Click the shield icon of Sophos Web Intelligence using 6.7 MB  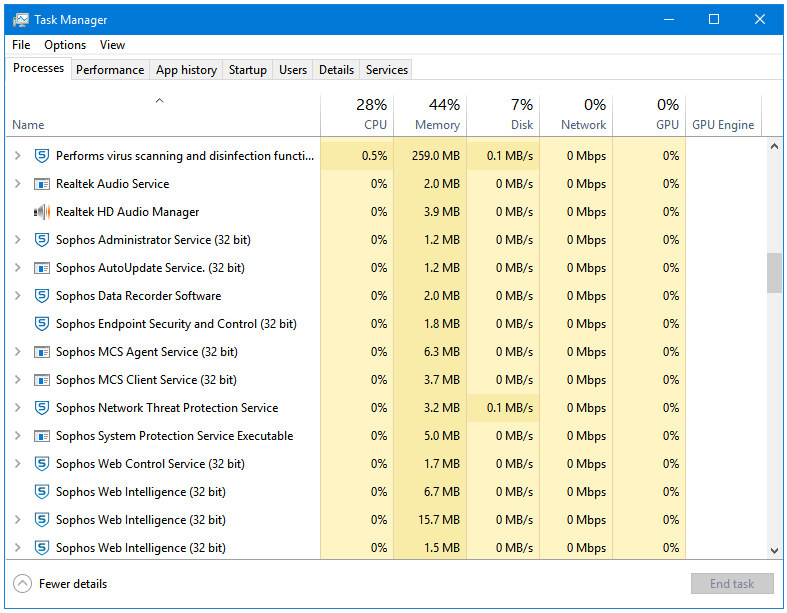(42, 492)
